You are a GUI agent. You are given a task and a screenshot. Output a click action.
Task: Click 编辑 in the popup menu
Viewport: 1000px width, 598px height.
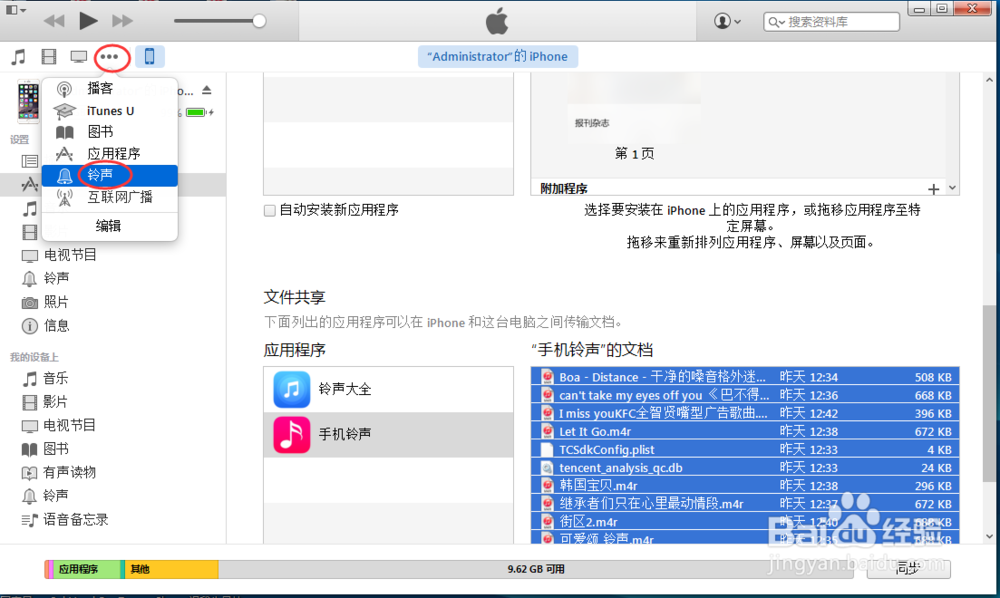[108, 226]
